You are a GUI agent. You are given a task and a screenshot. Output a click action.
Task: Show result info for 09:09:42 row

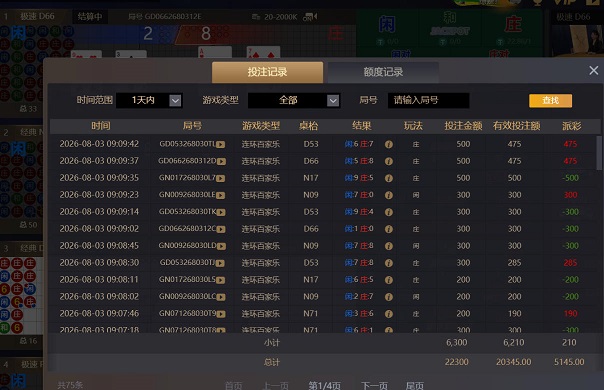pos(389,144)
